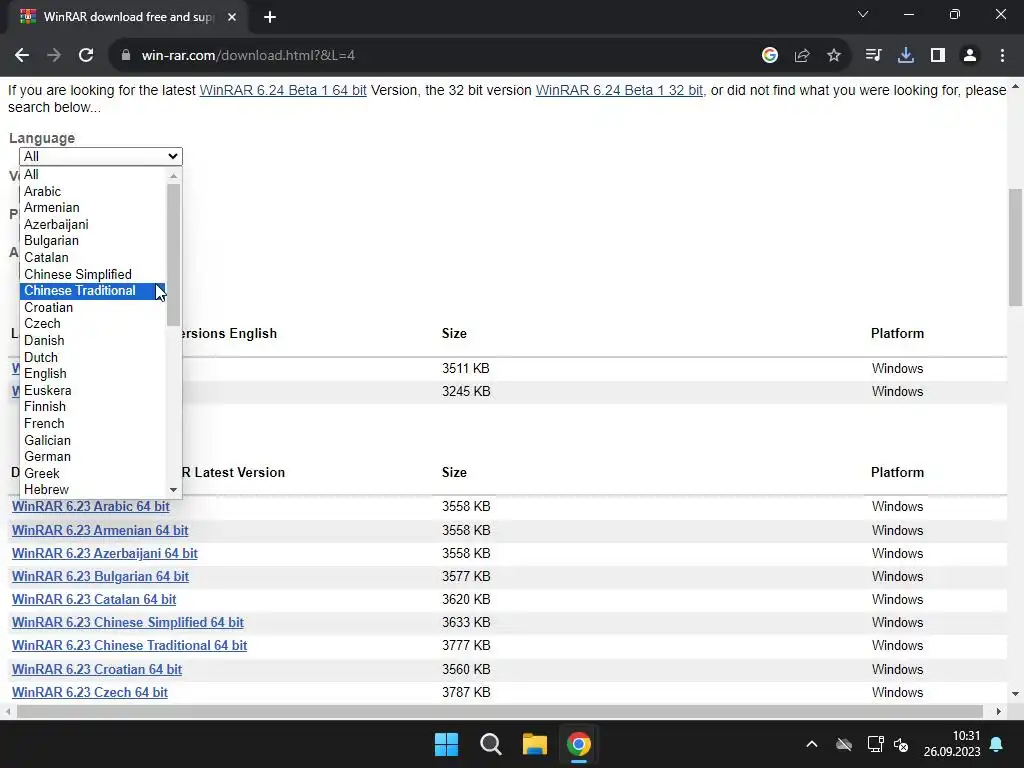The width and height of the screenshot is (1024, 768).
Task: Click the language list scroll-down arrow
Action: pyautogui.click(x=173, y=490)
